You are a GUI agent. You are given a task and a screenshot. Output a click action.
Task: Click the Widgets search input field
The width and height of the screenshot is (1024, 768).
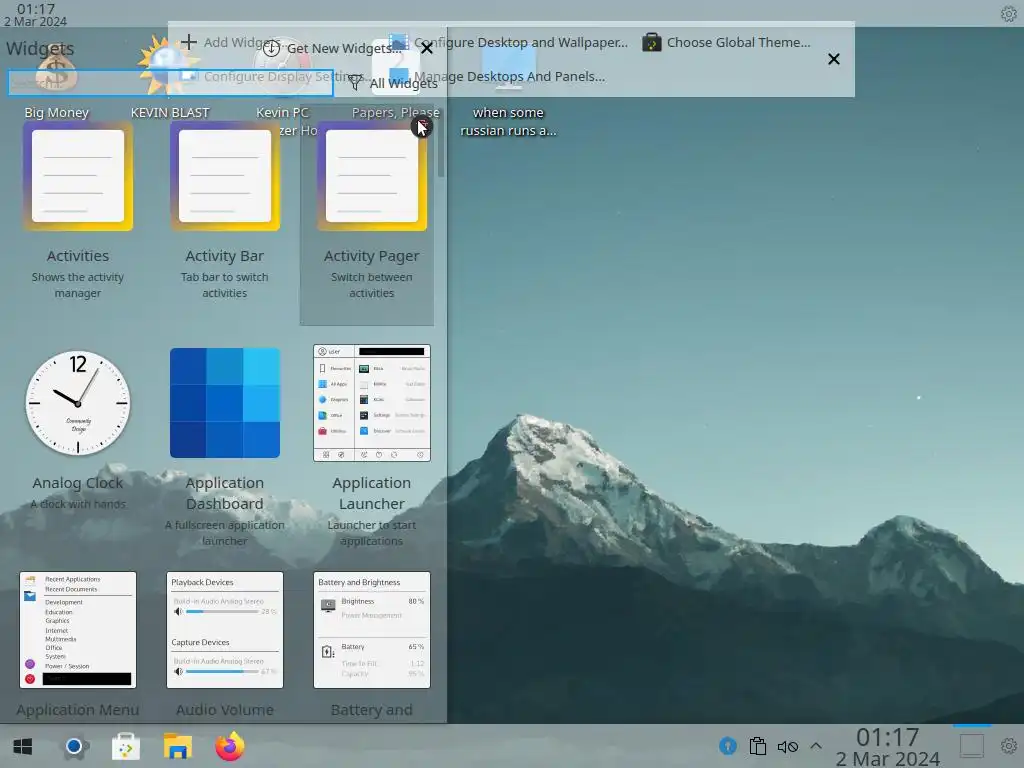pos(170,83)
